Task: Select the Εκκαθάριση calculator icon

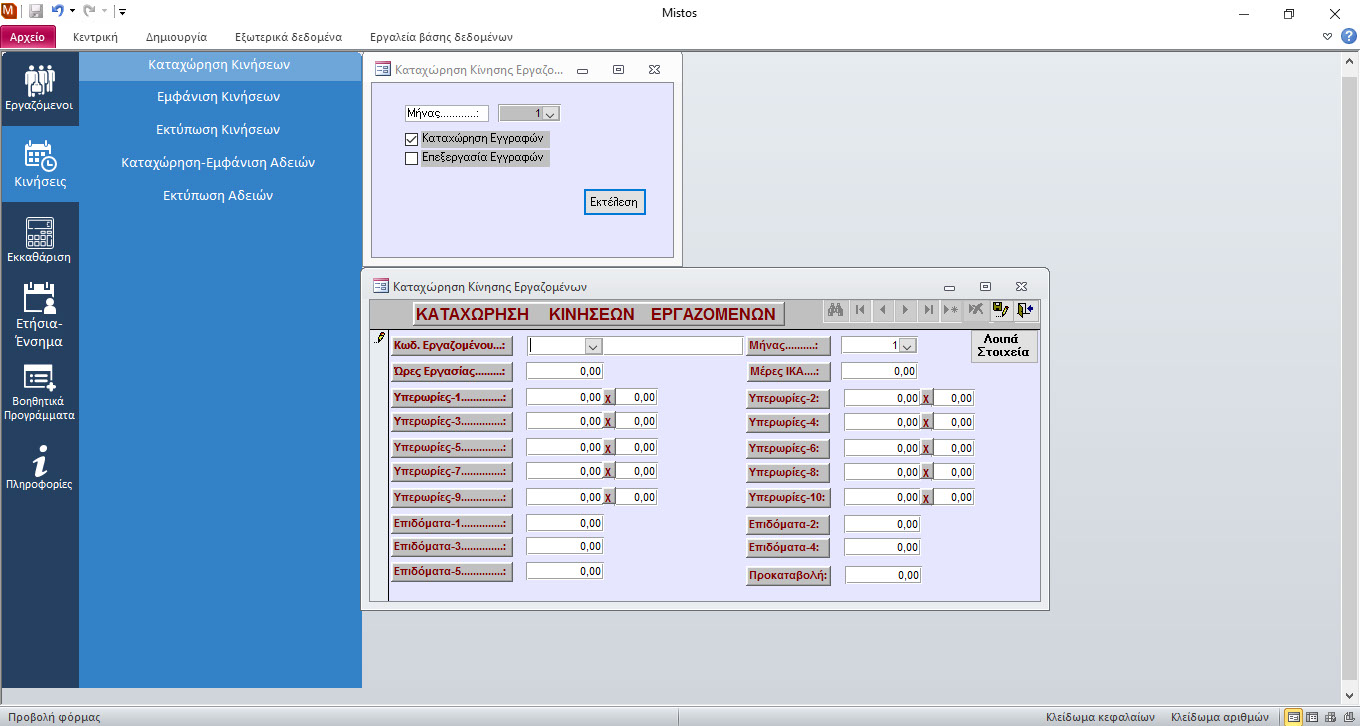Action: [x=39, y=240]
